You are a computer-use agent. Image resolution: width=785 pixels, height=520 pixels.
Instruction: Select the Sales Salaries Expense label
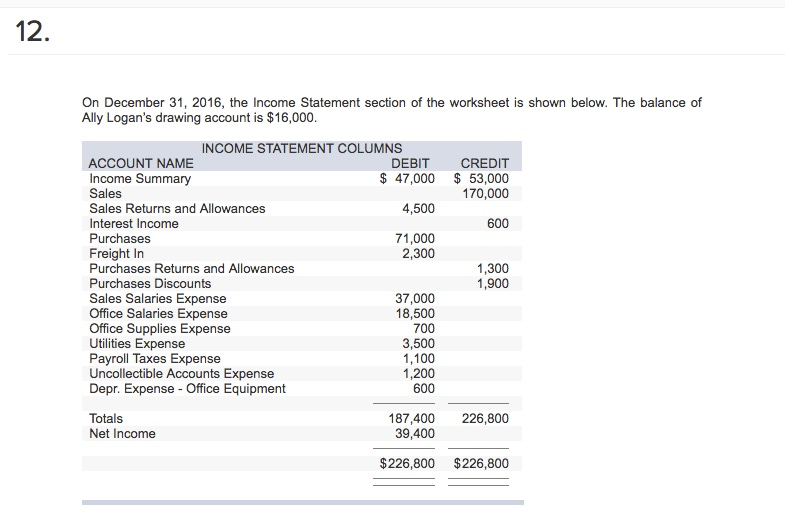point(158,299)
